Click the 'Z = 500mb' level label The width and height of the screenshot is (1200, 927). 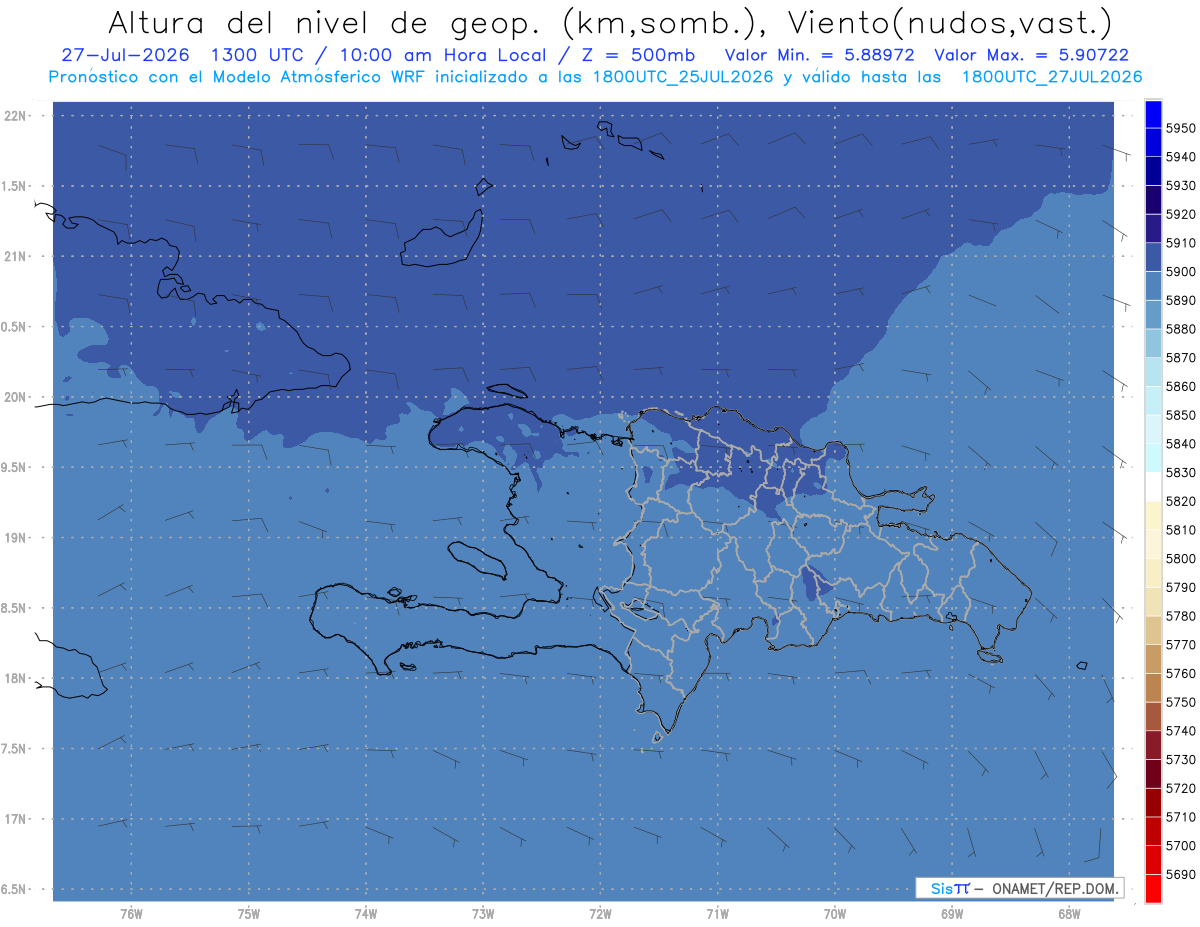click(x=638, y=56)
